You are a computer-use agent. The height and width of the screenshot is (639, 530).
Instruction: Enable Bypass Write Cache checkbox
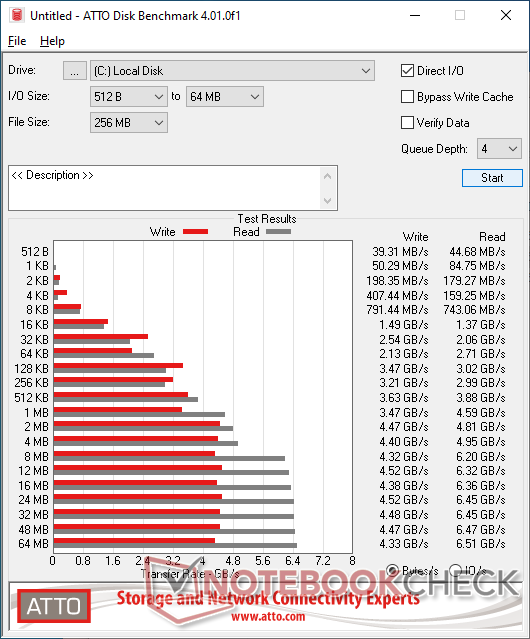point(407,97)
